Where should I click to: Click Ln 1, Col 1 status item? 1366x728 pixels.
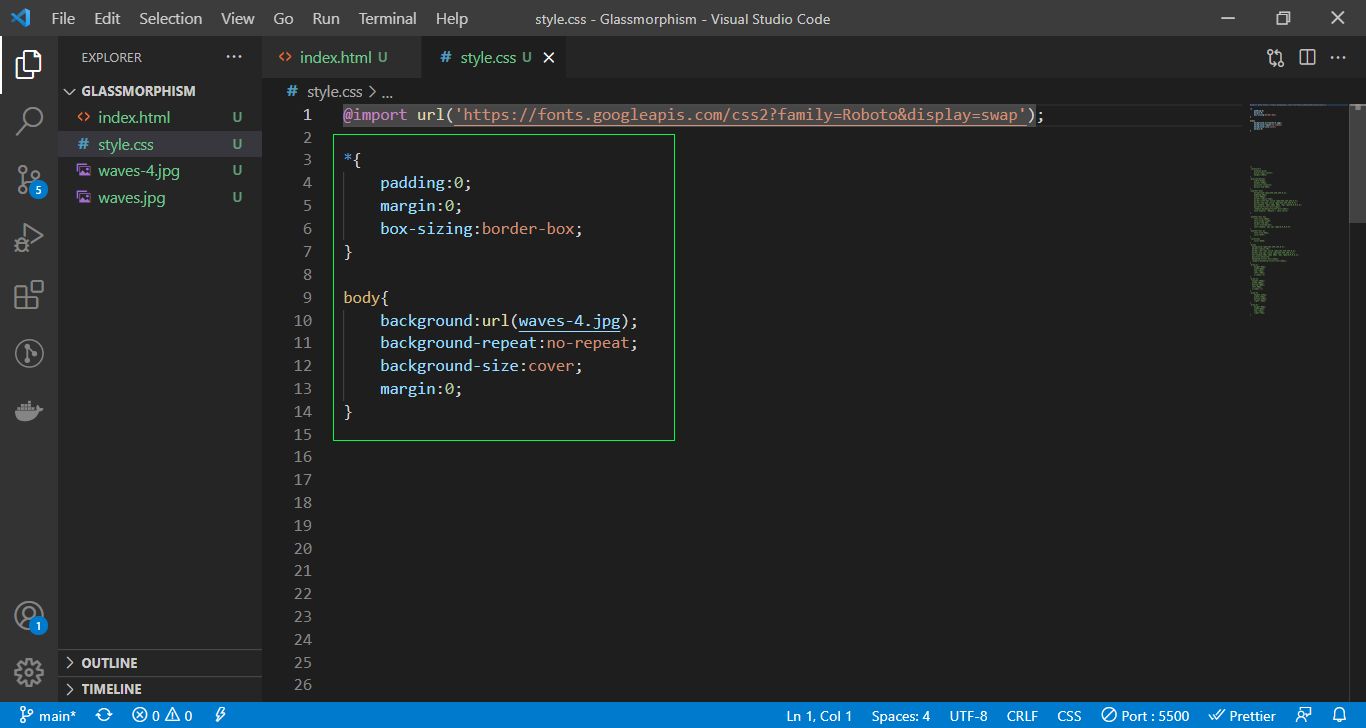tap(819, 716)
